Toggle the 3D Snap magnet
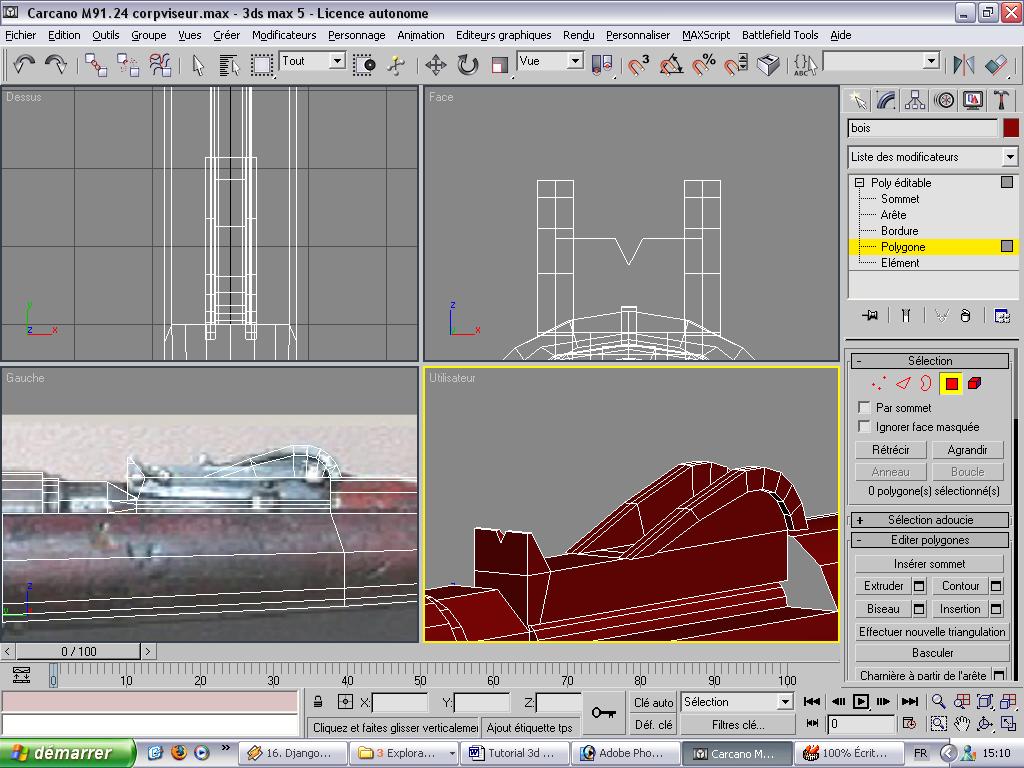Image resolution: width=1024 pixels, height=768 pixels. click(638, 65)
